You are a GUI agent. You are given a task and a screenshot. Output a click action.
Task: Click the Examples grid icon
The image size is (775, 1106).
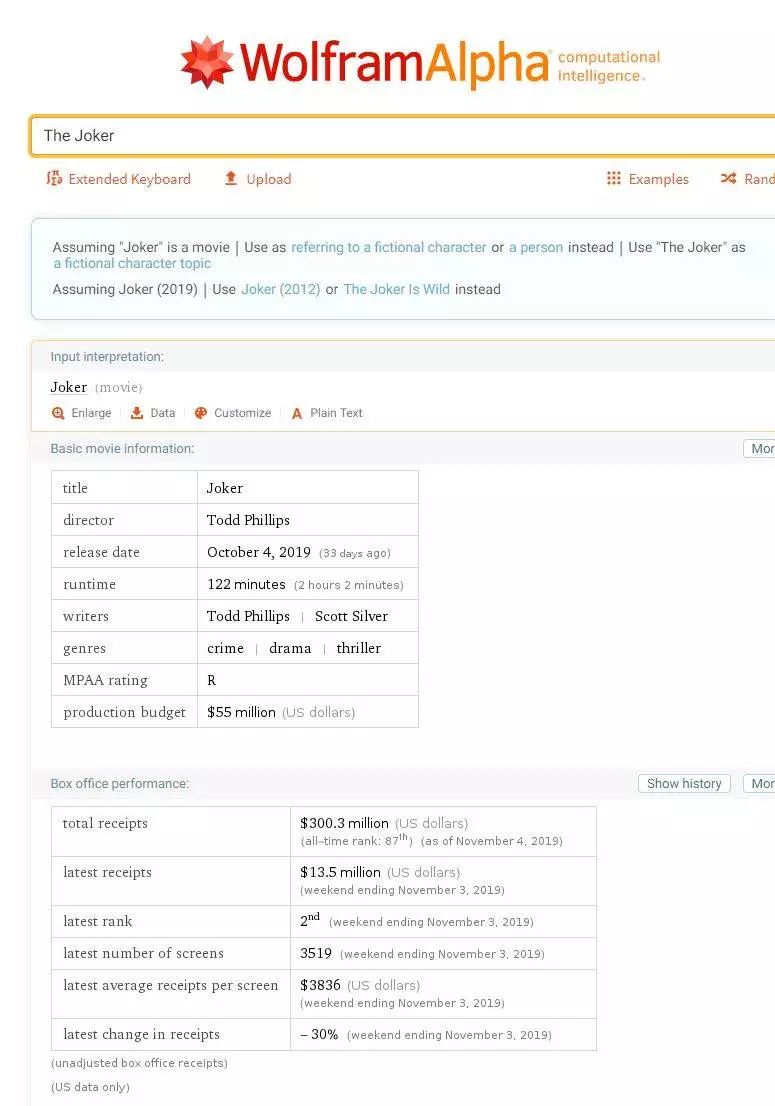[614, 178]
